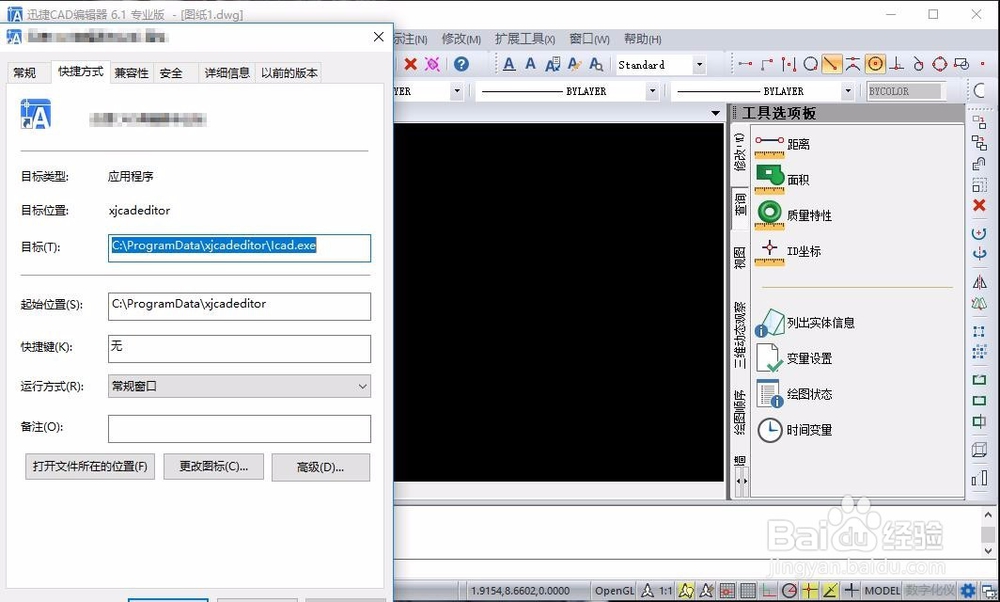Toggle MODEL space in status bar
The width and height of the screenshot is (1000, 602).
[883, 591]
